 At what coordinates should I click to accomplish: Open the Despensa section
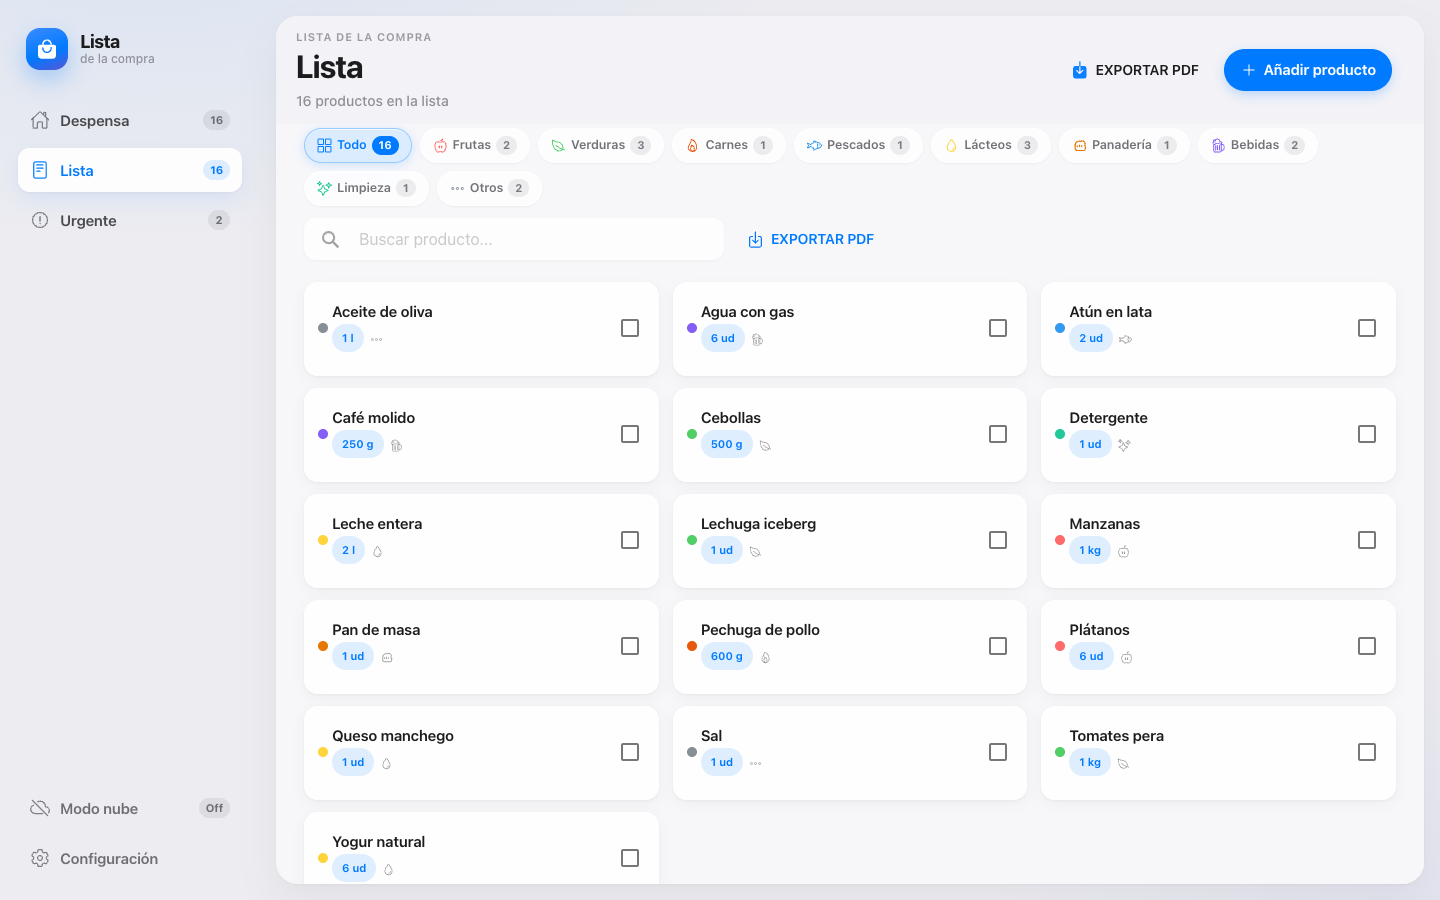130,120
